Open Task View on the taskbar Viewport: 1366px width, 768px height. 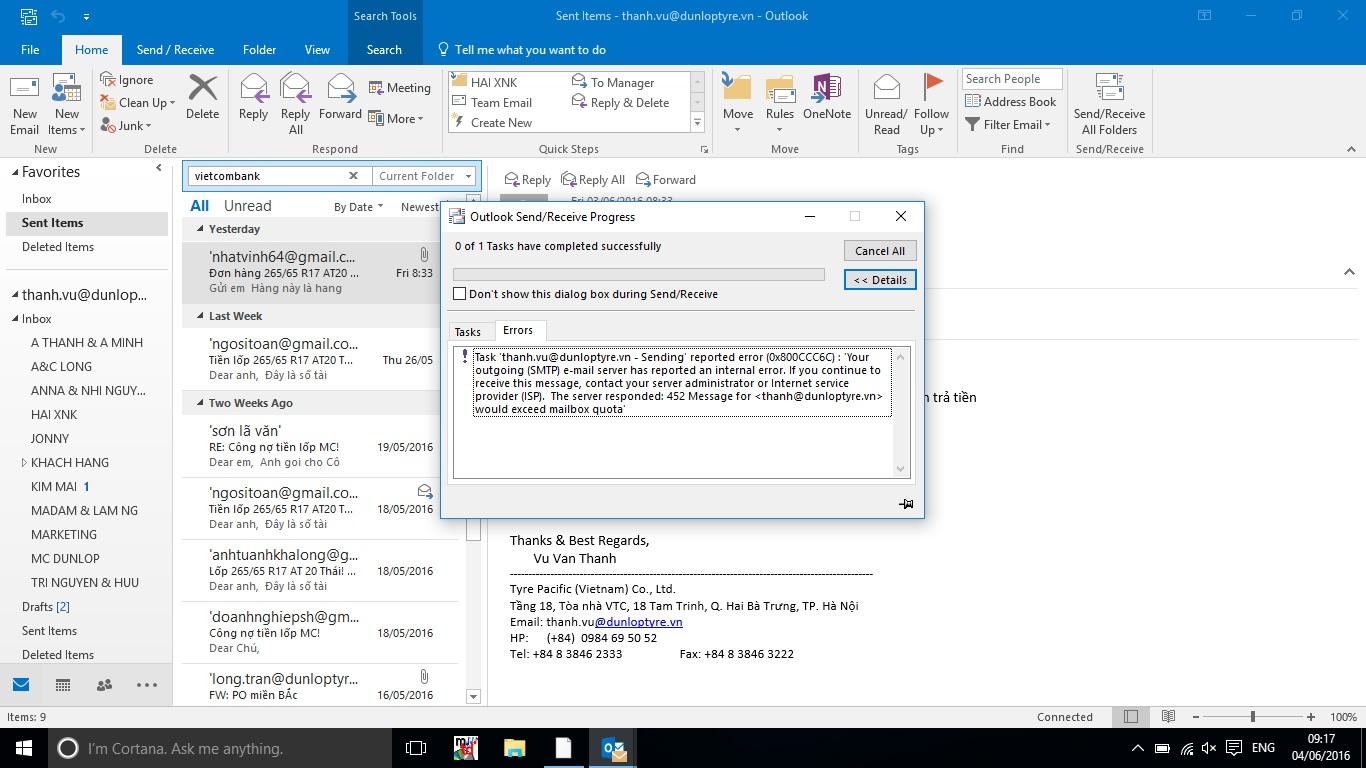coord(416,748)
